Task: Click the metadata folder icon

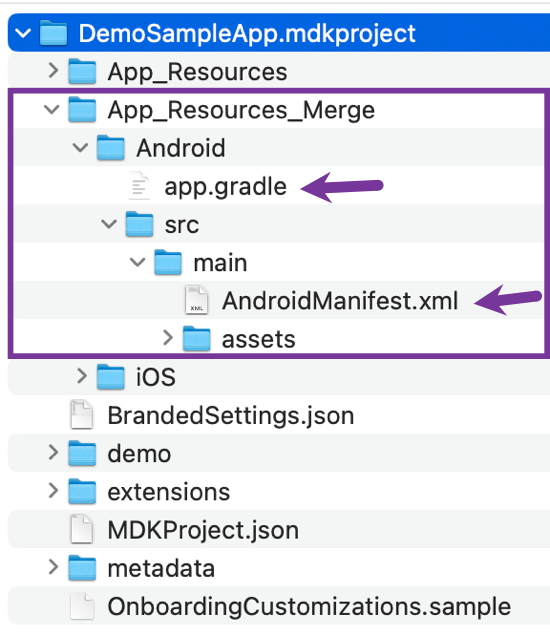Action: 82,568
